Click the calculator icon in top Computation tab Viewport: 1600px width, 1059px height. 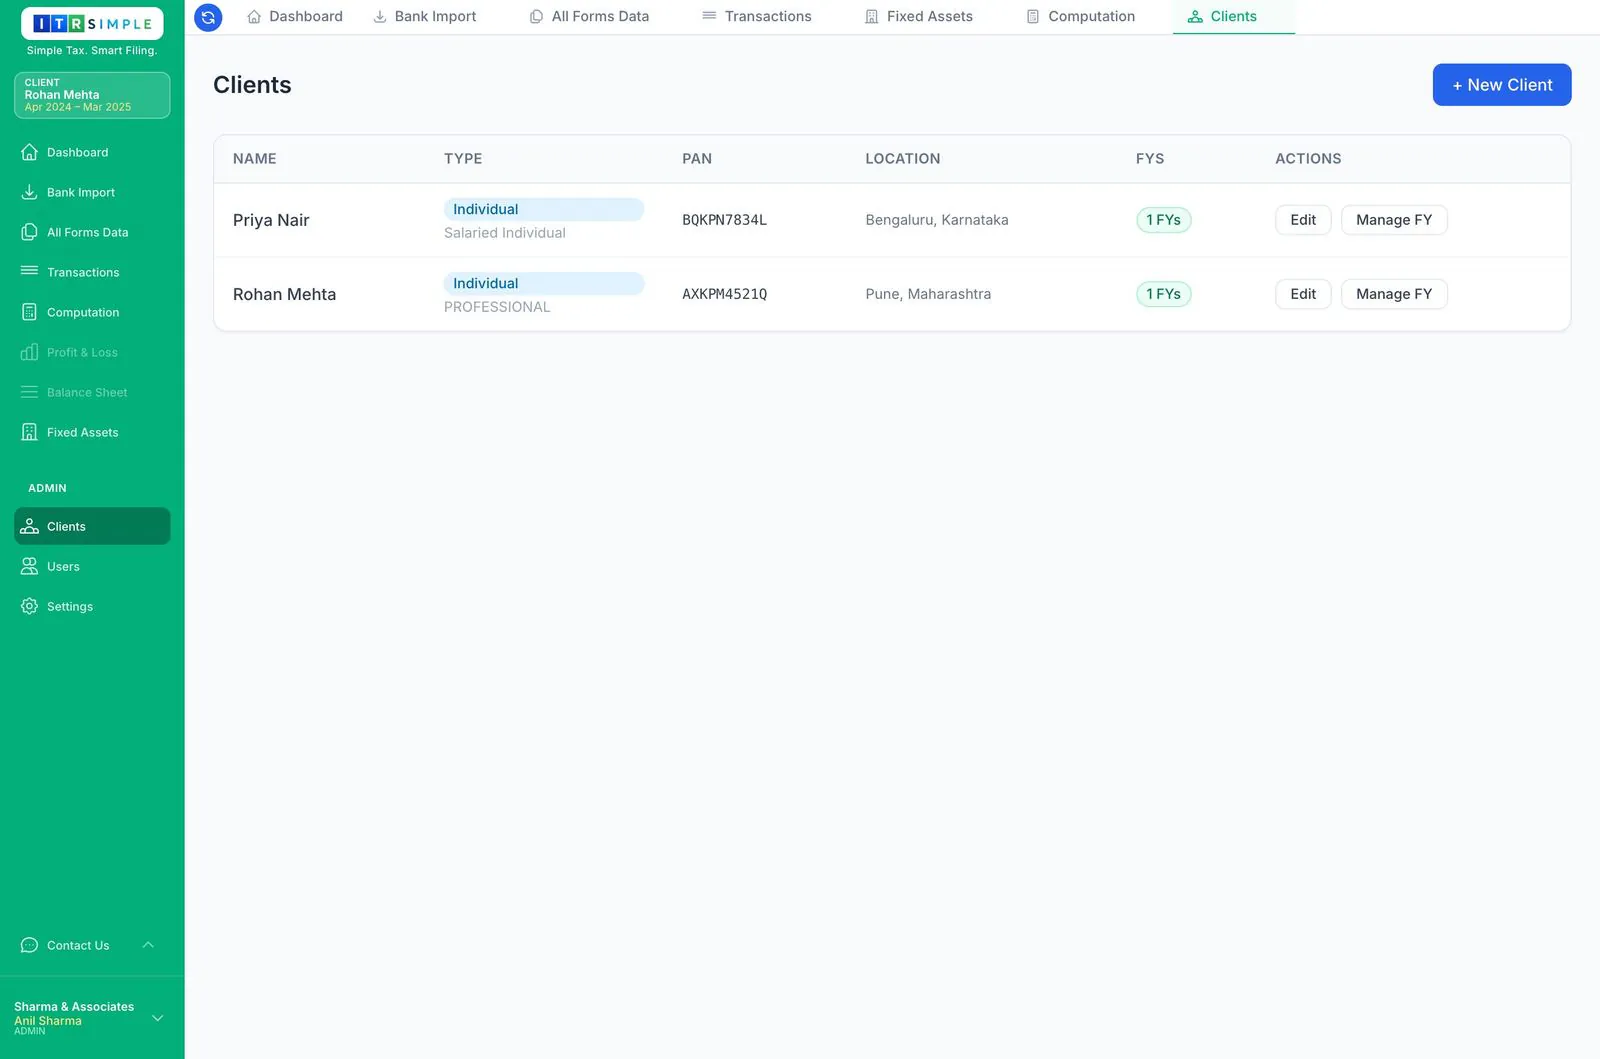click(x=1033, y=17)
